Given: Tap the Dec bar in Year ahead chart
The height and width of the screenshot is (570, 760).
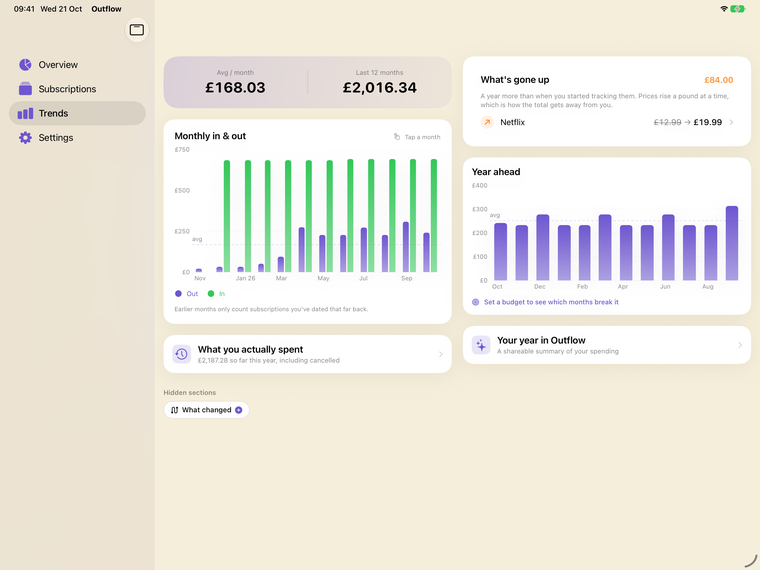Looking at the screenshot, I should (x=543, y=247).
